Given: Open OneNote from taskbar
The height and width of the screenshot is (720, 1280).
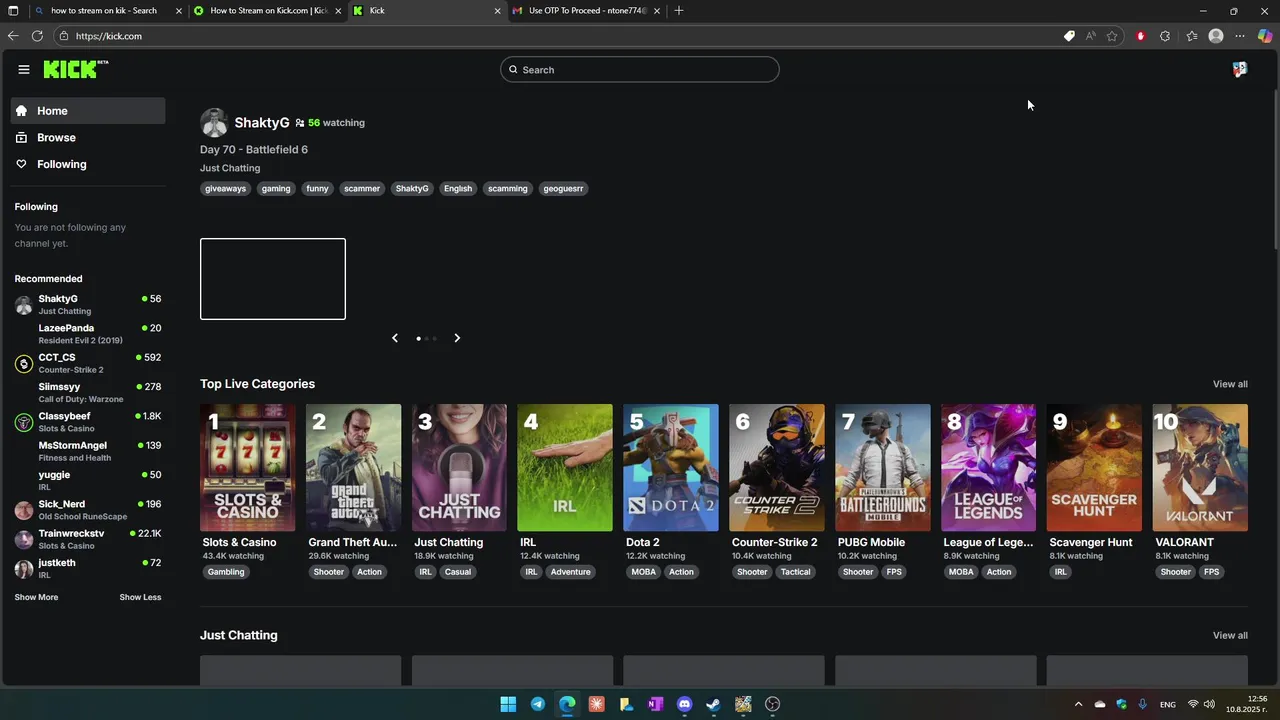Looking at the screenshot, I should [655, 704].
